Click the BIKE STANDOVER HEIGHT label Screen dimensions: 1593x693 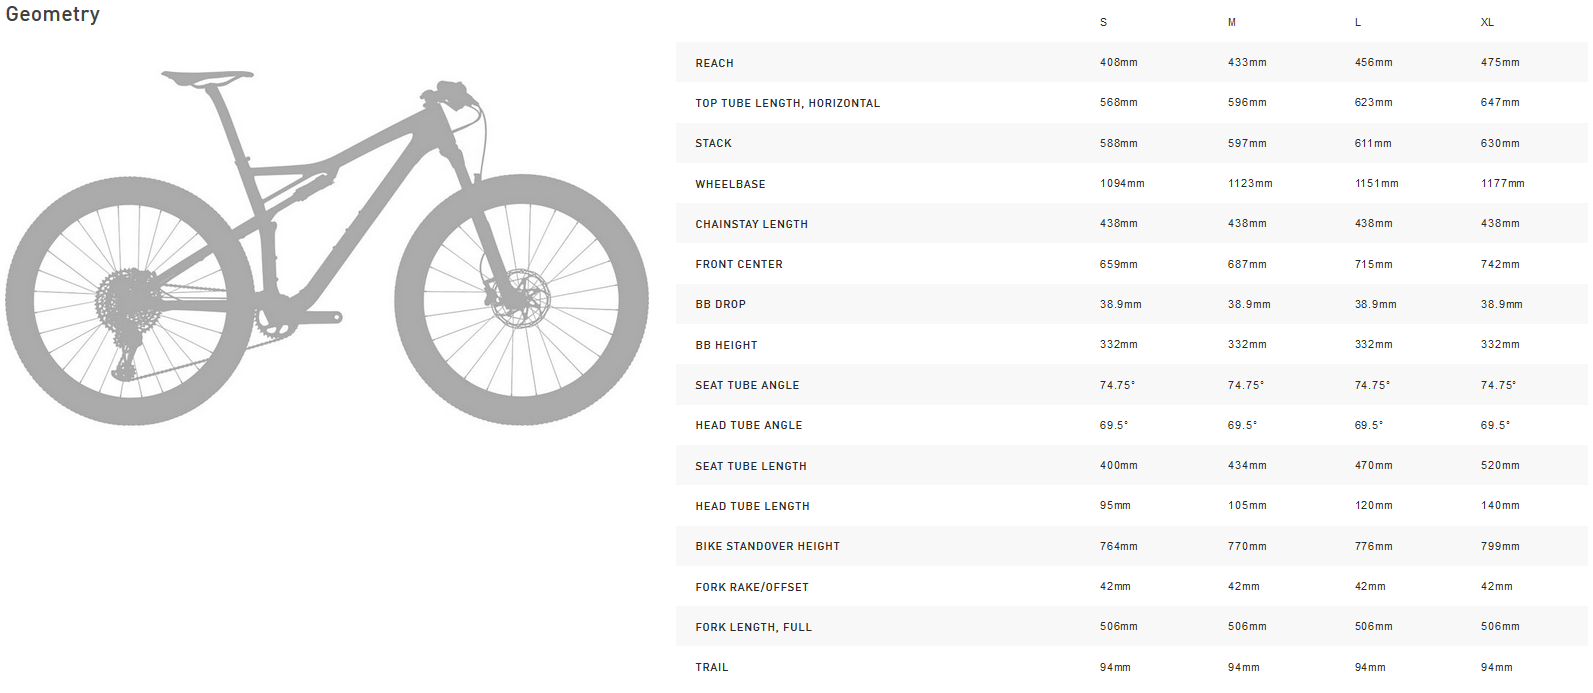767,546
